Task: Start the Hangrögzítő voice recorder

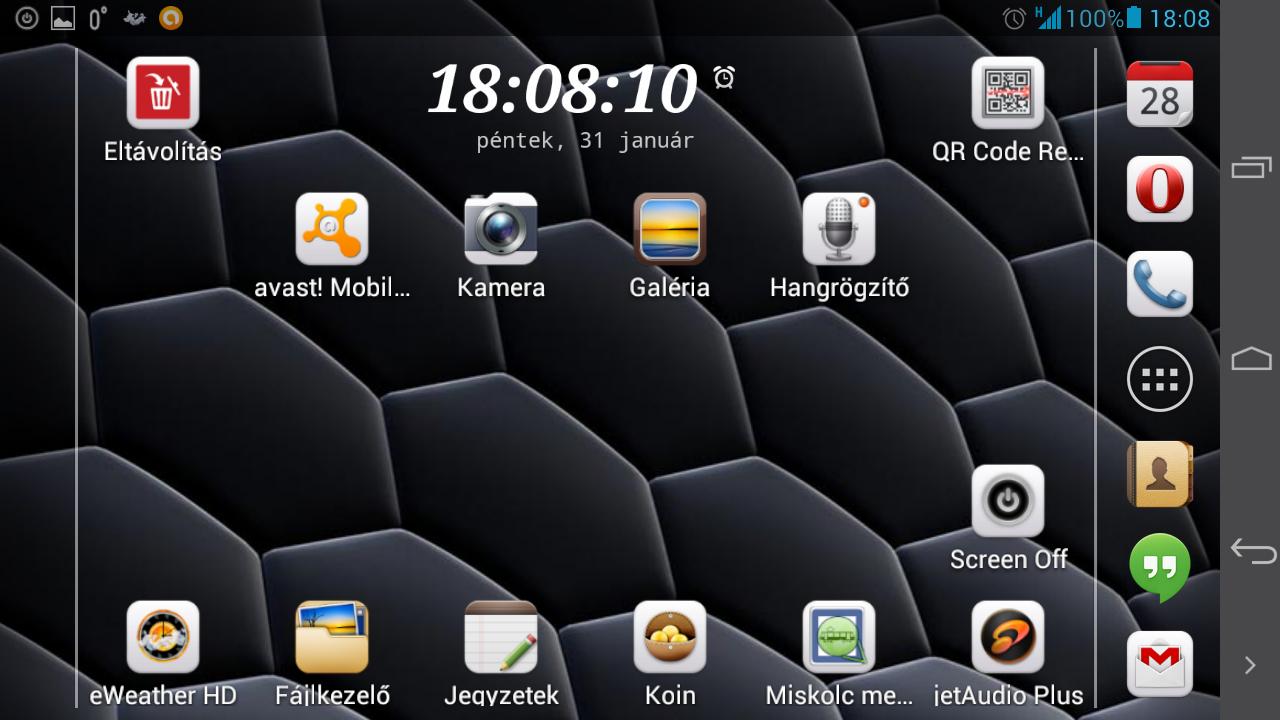Action: [x=839, y=229]
